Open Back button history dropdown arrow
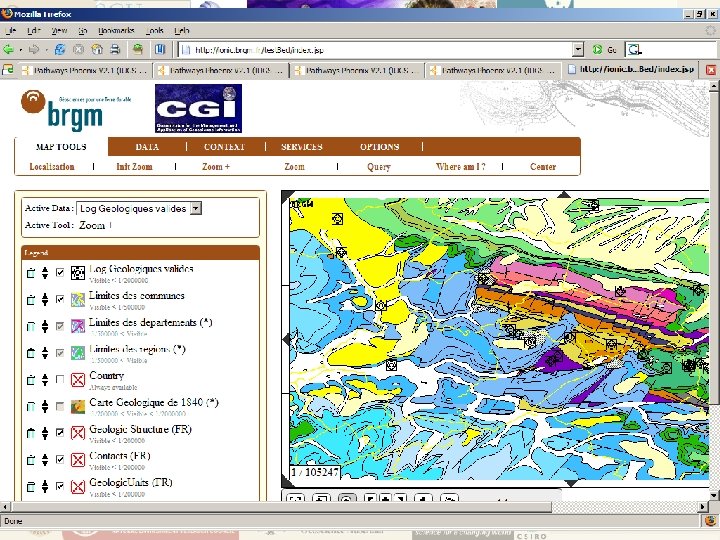This screenshot has height=540, width=720. [x=21, y=50]
